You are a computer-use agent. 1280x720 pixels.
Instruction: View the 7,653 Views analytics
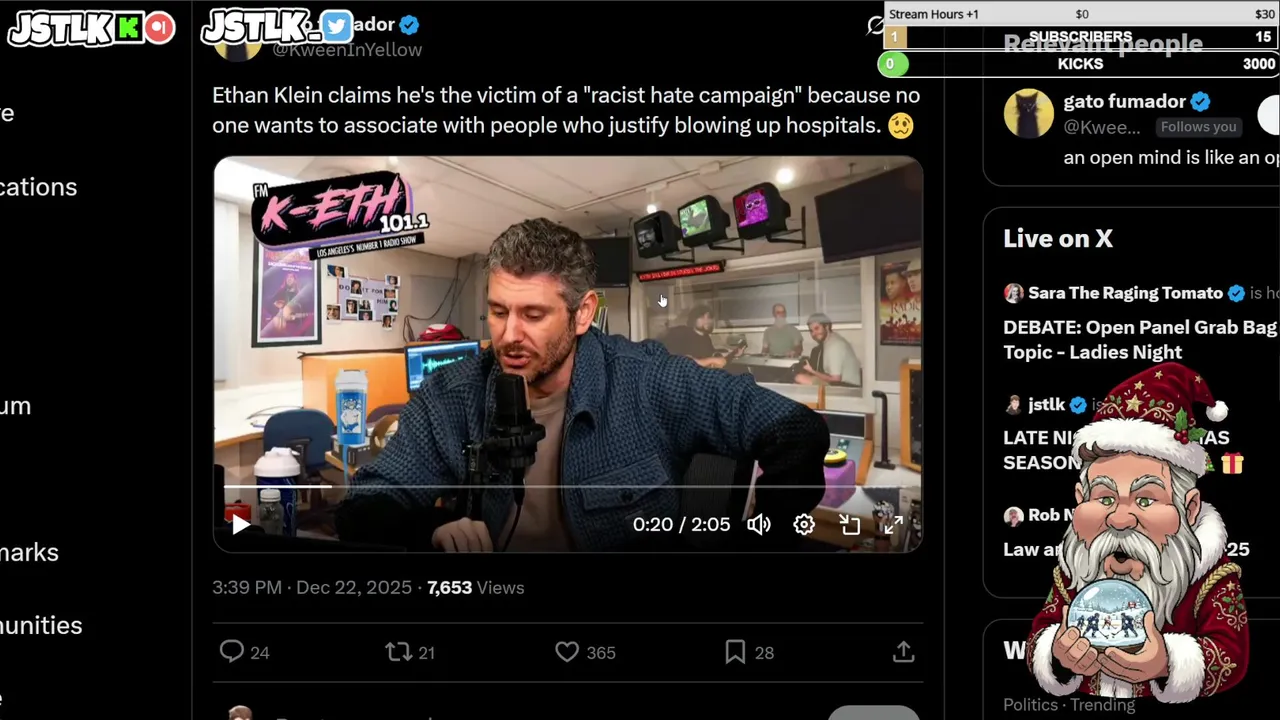[x=475, y=587]
